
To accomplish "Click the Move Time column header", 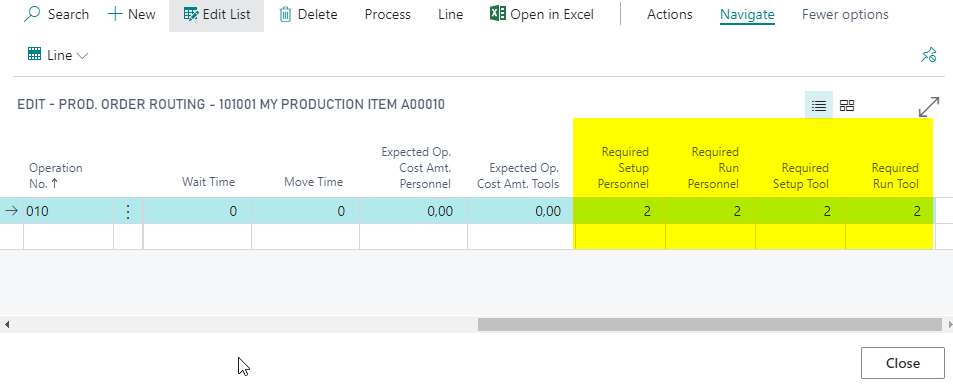I will [x=314, y=182].
